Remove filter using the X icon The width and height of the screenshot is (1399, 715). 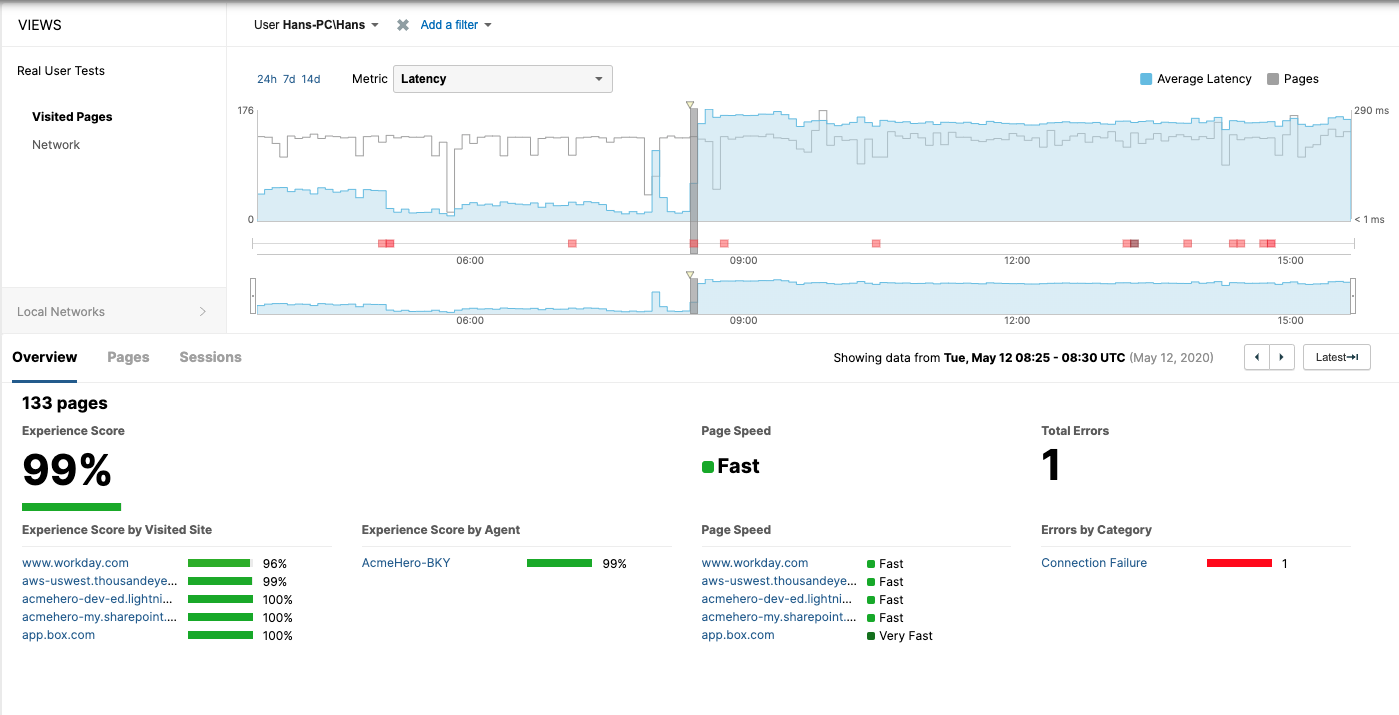point(403,25)
